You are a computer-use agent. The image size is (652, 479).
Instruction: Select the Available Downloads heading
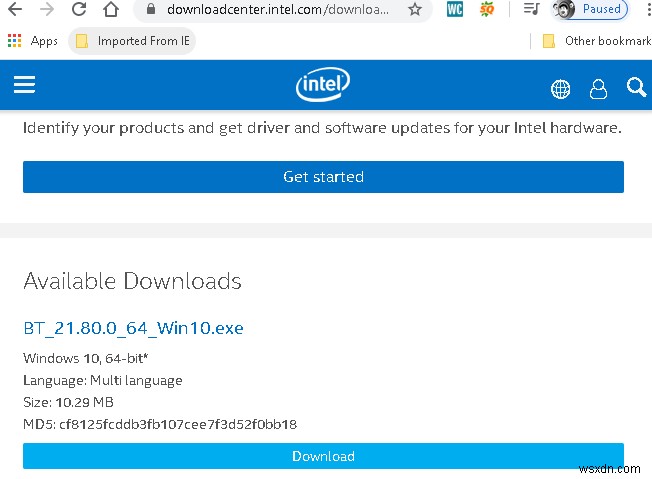(x=132, y=281)
